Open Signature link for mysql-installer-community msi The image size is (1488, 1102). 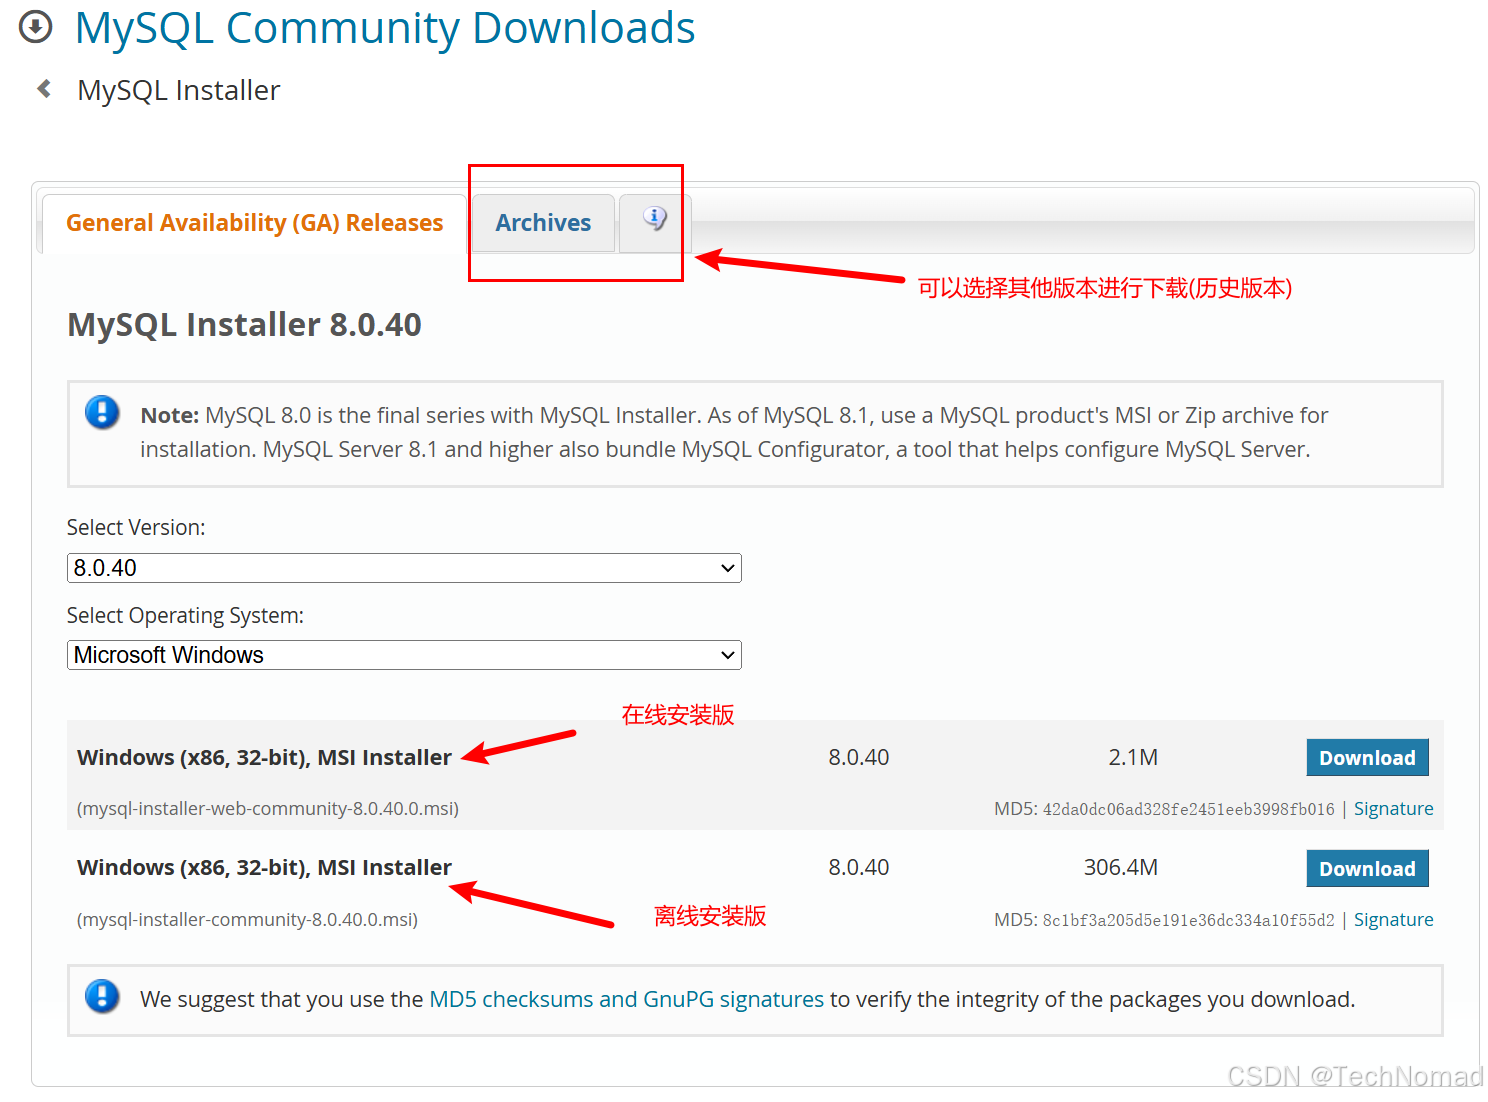pyautogui.click(x=1393, y=920)
